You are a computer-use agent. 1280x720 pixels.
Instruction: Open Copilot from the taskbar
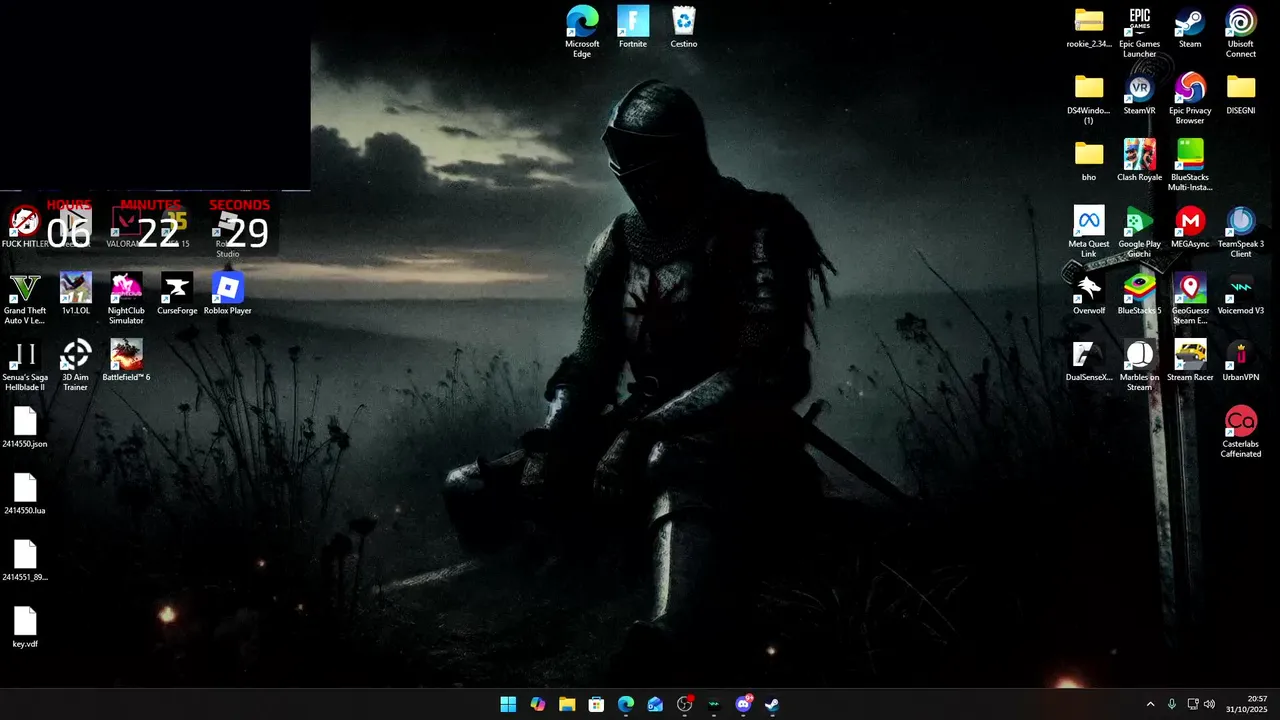click(538, 704)
